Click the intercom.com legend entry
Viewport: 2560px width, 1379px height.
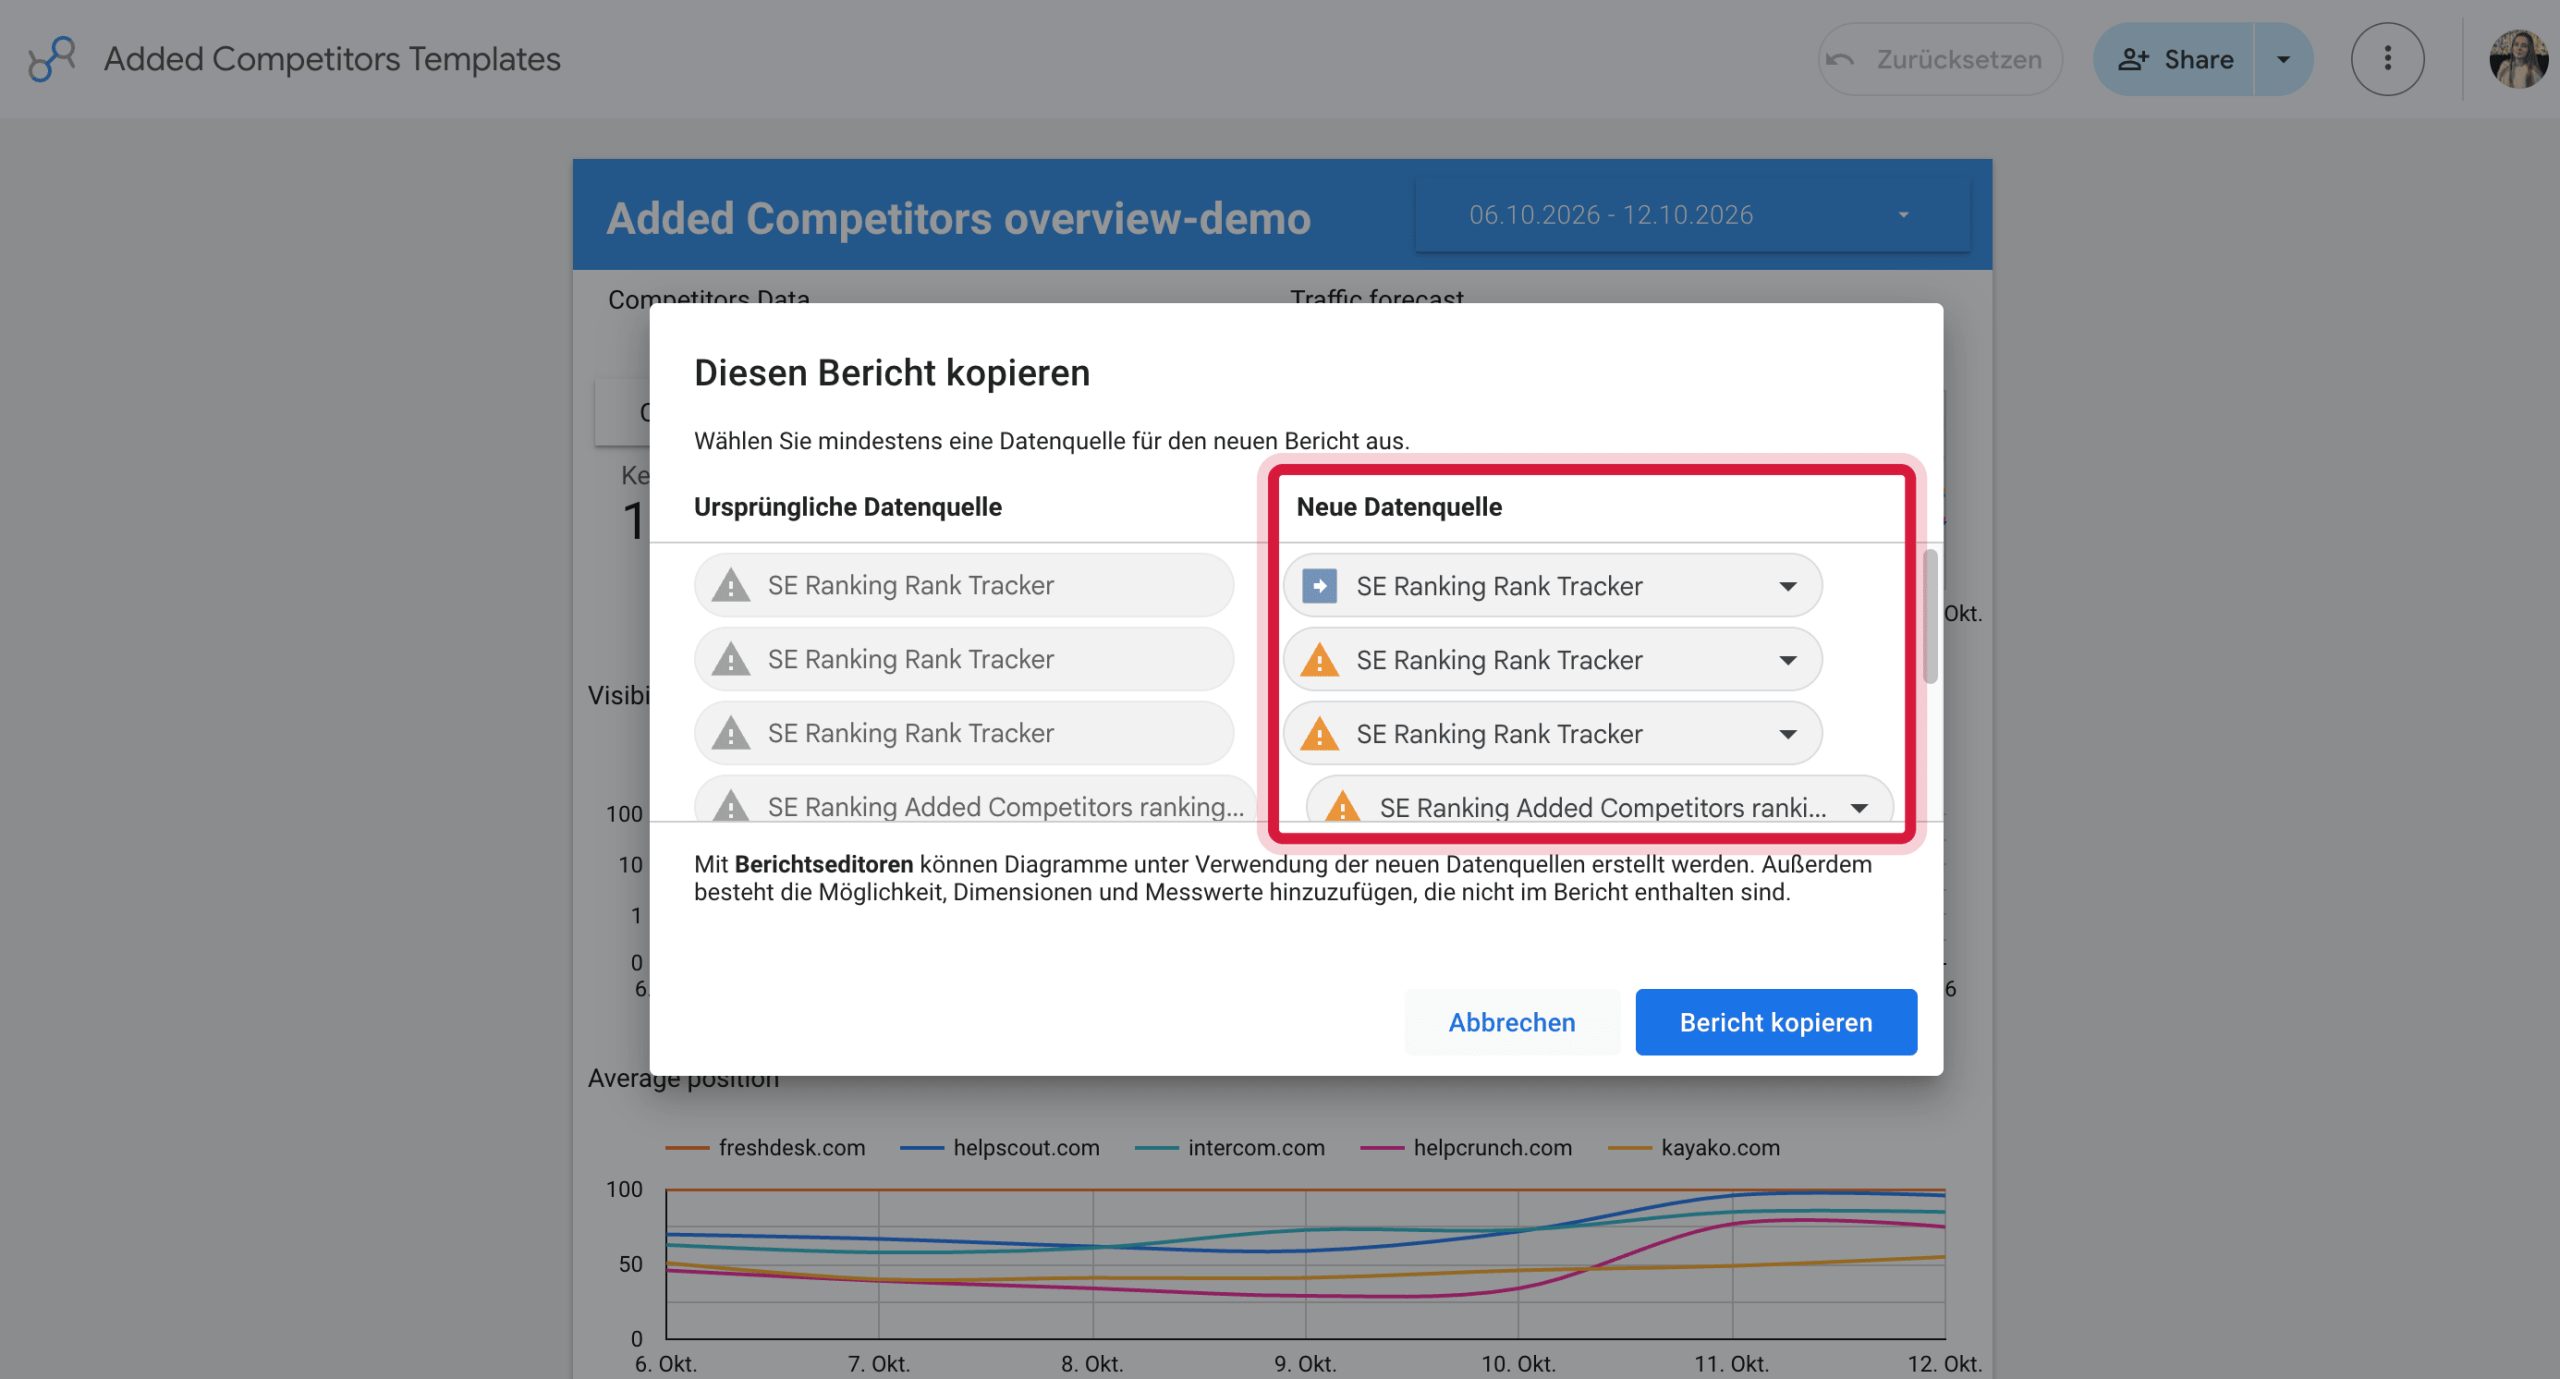(x=1230, y=1148)
